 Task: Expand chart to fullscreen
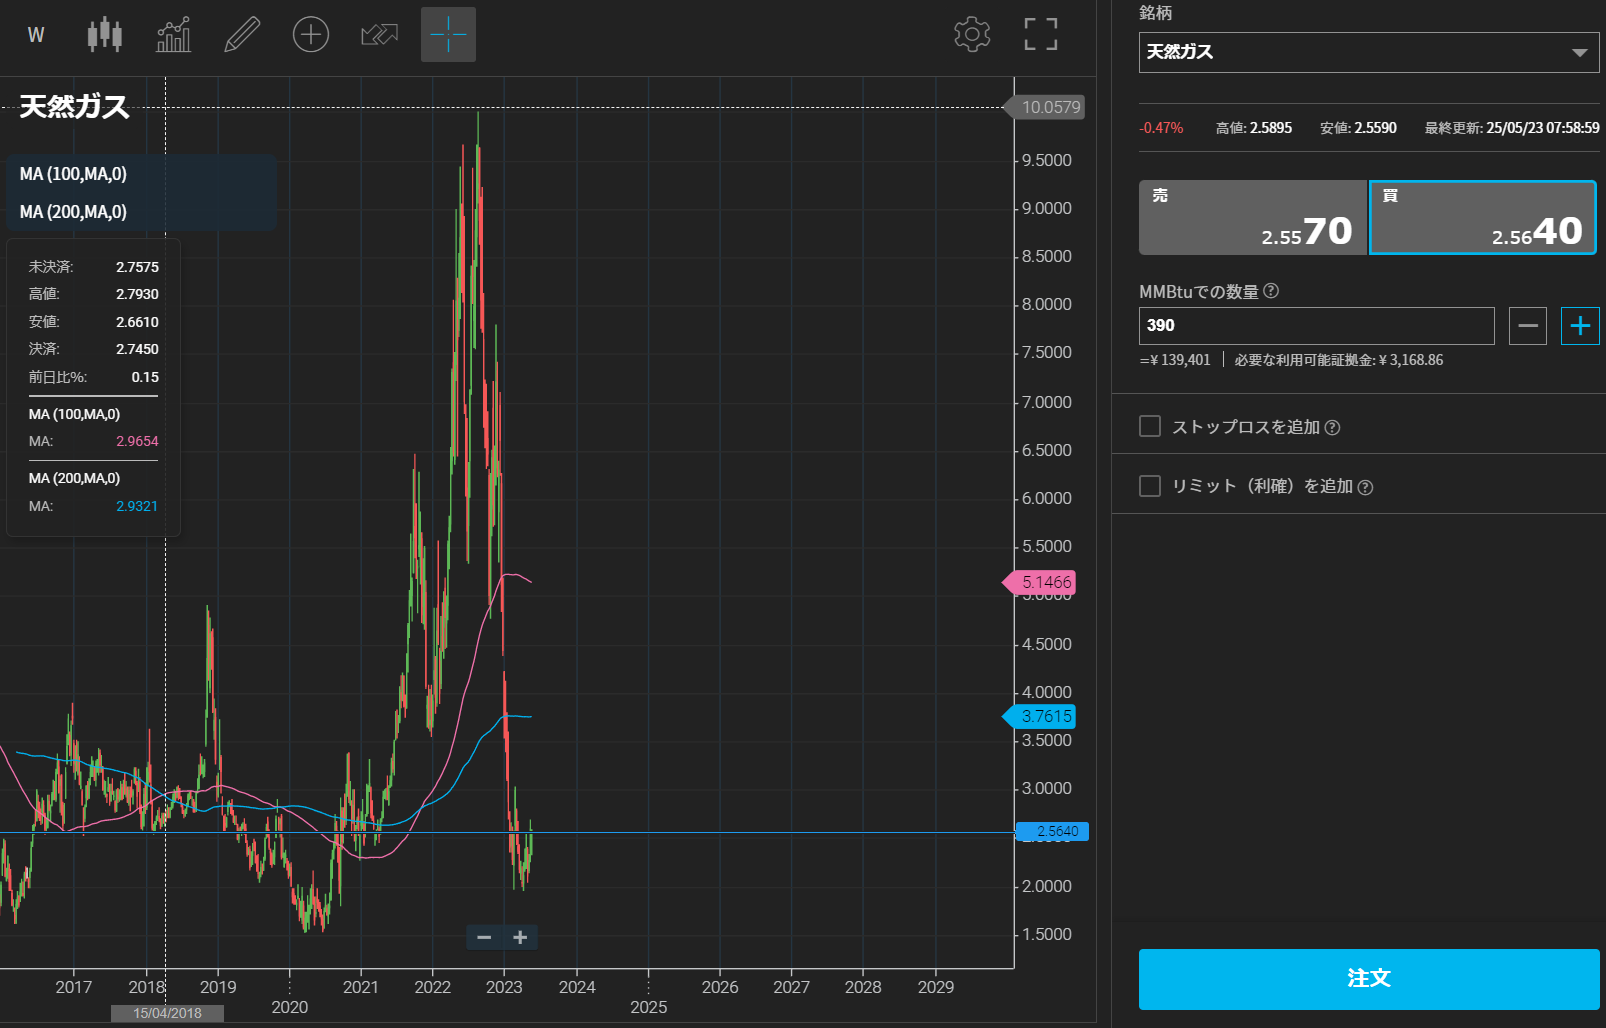pos(1041,35)
